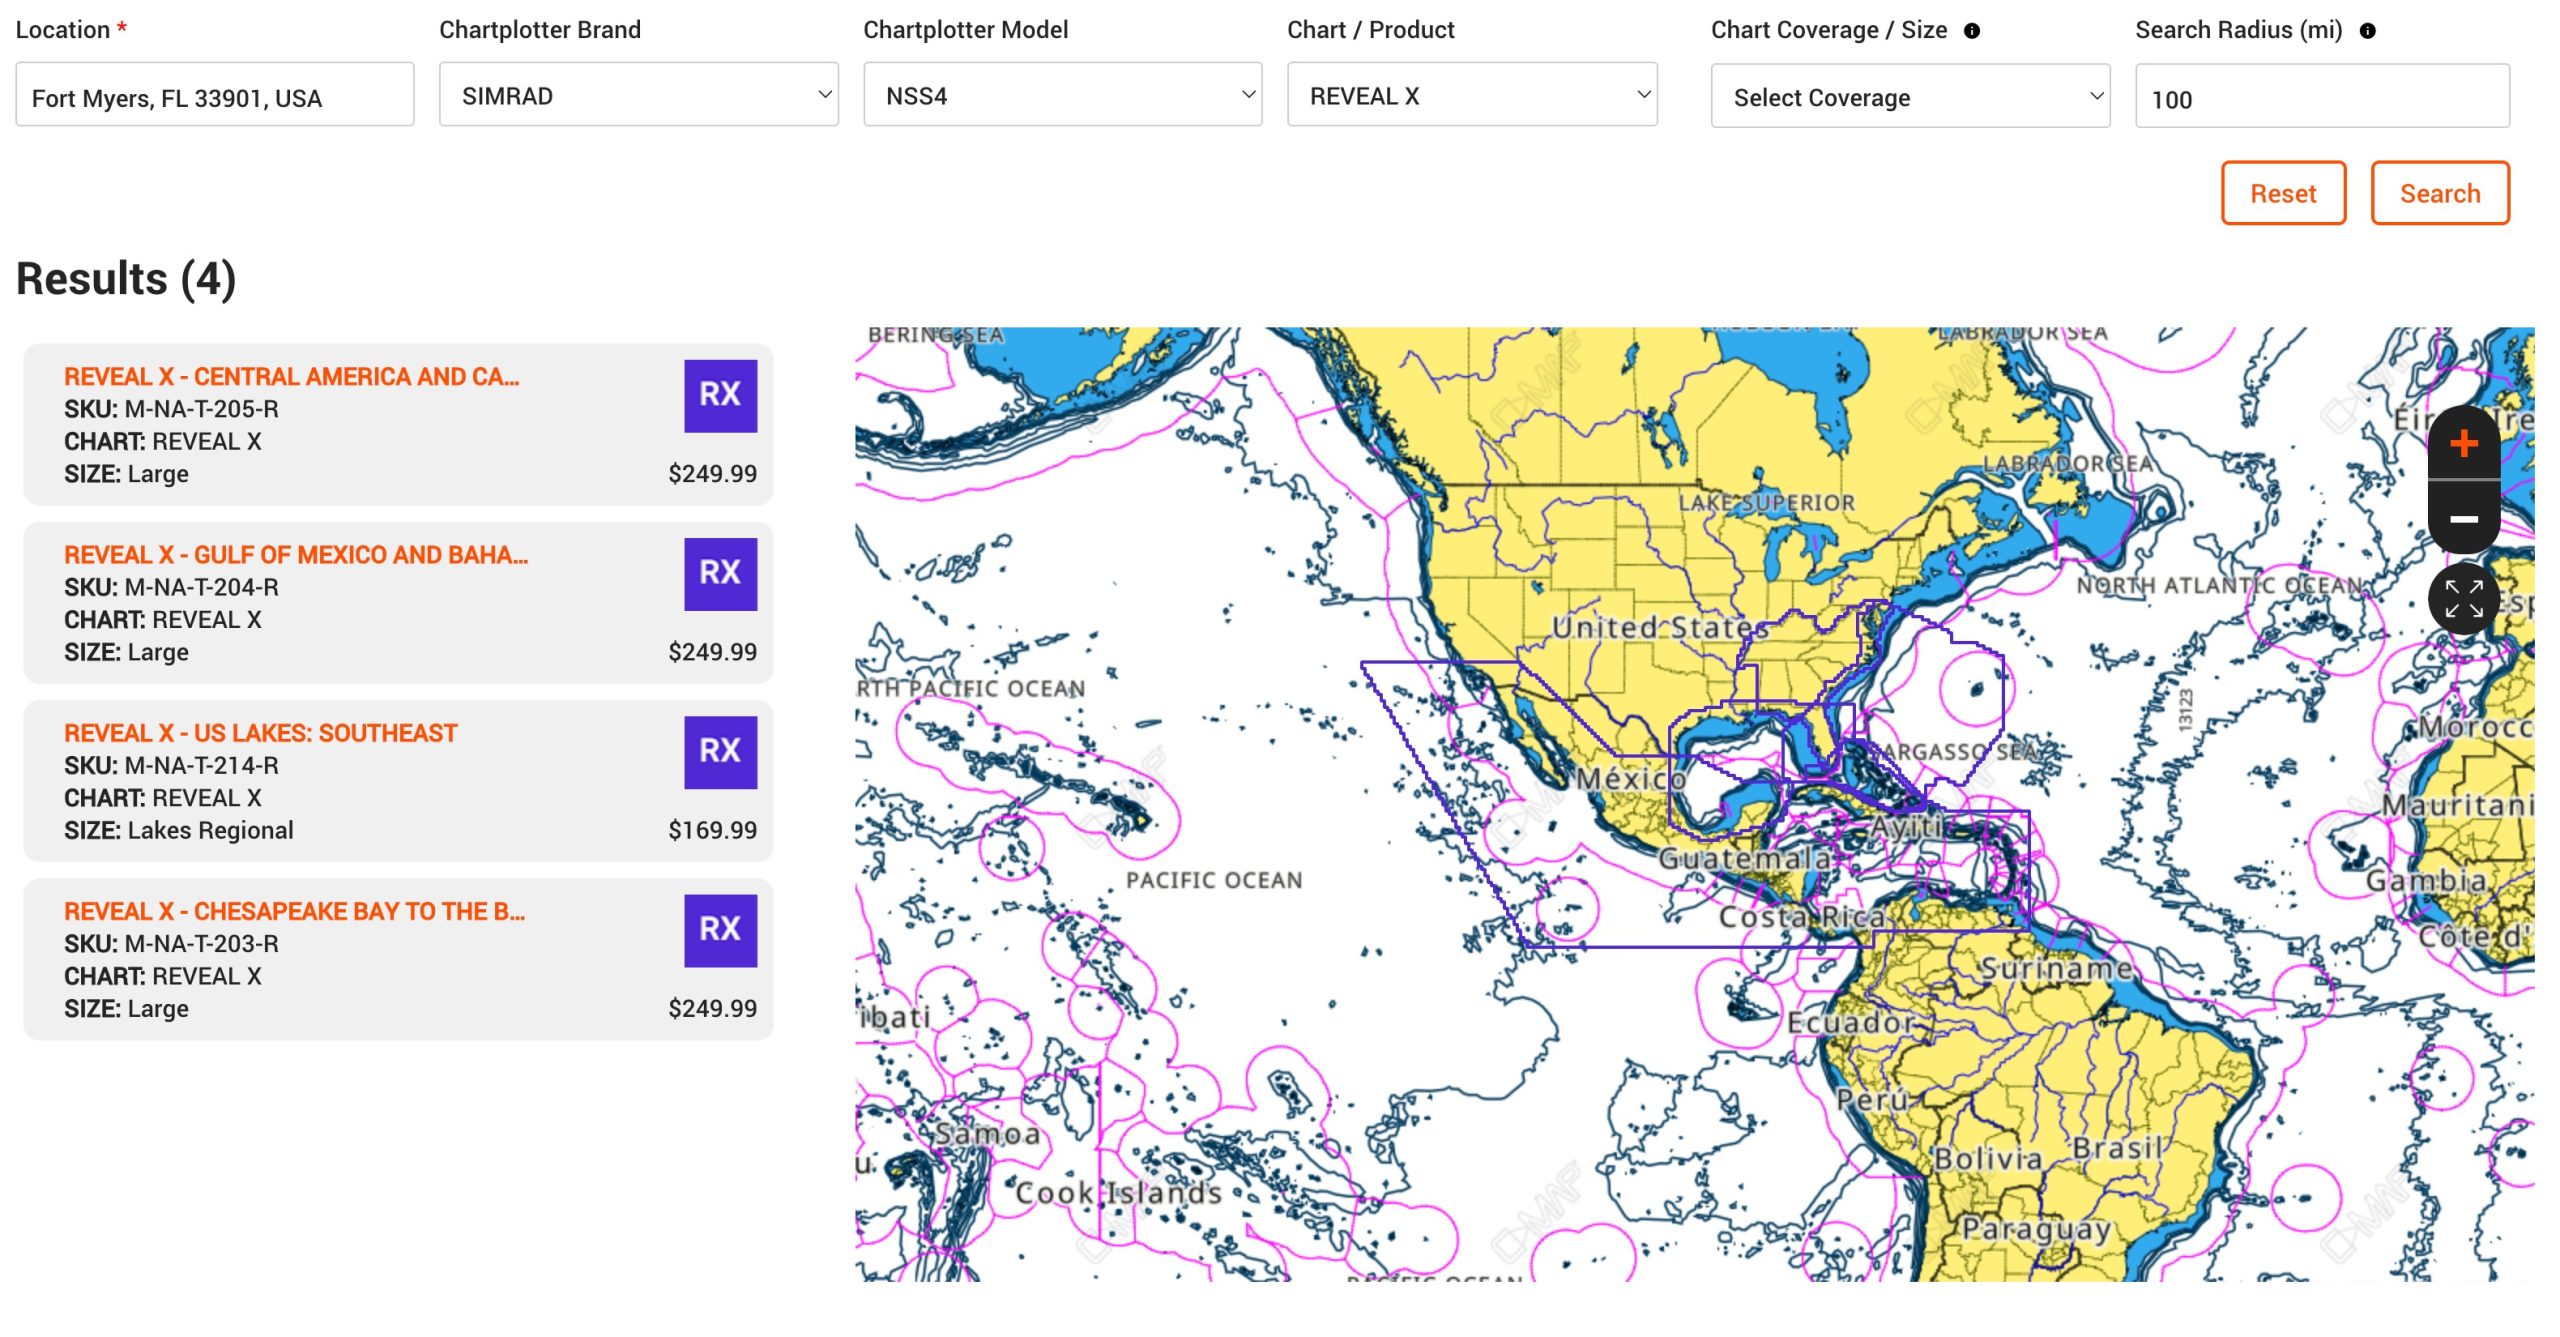Screen dimensions: 2560x1337
Task: Zoom in the map with plus icon
Action: point(2463,443)
